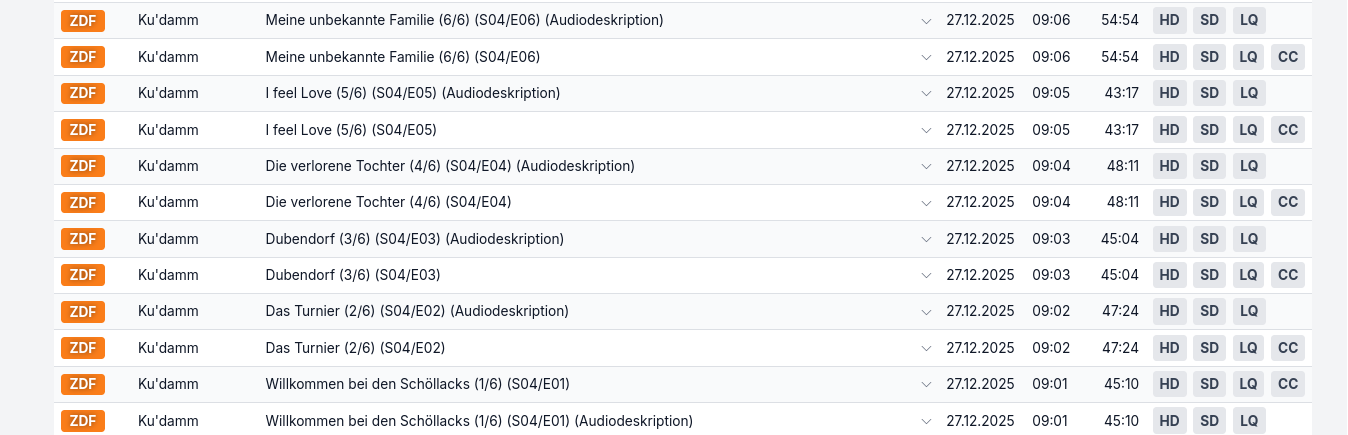
Task: Open subtitles CC for Die verlorene Tochter (S04/E04)
Action: (1288, 202)
